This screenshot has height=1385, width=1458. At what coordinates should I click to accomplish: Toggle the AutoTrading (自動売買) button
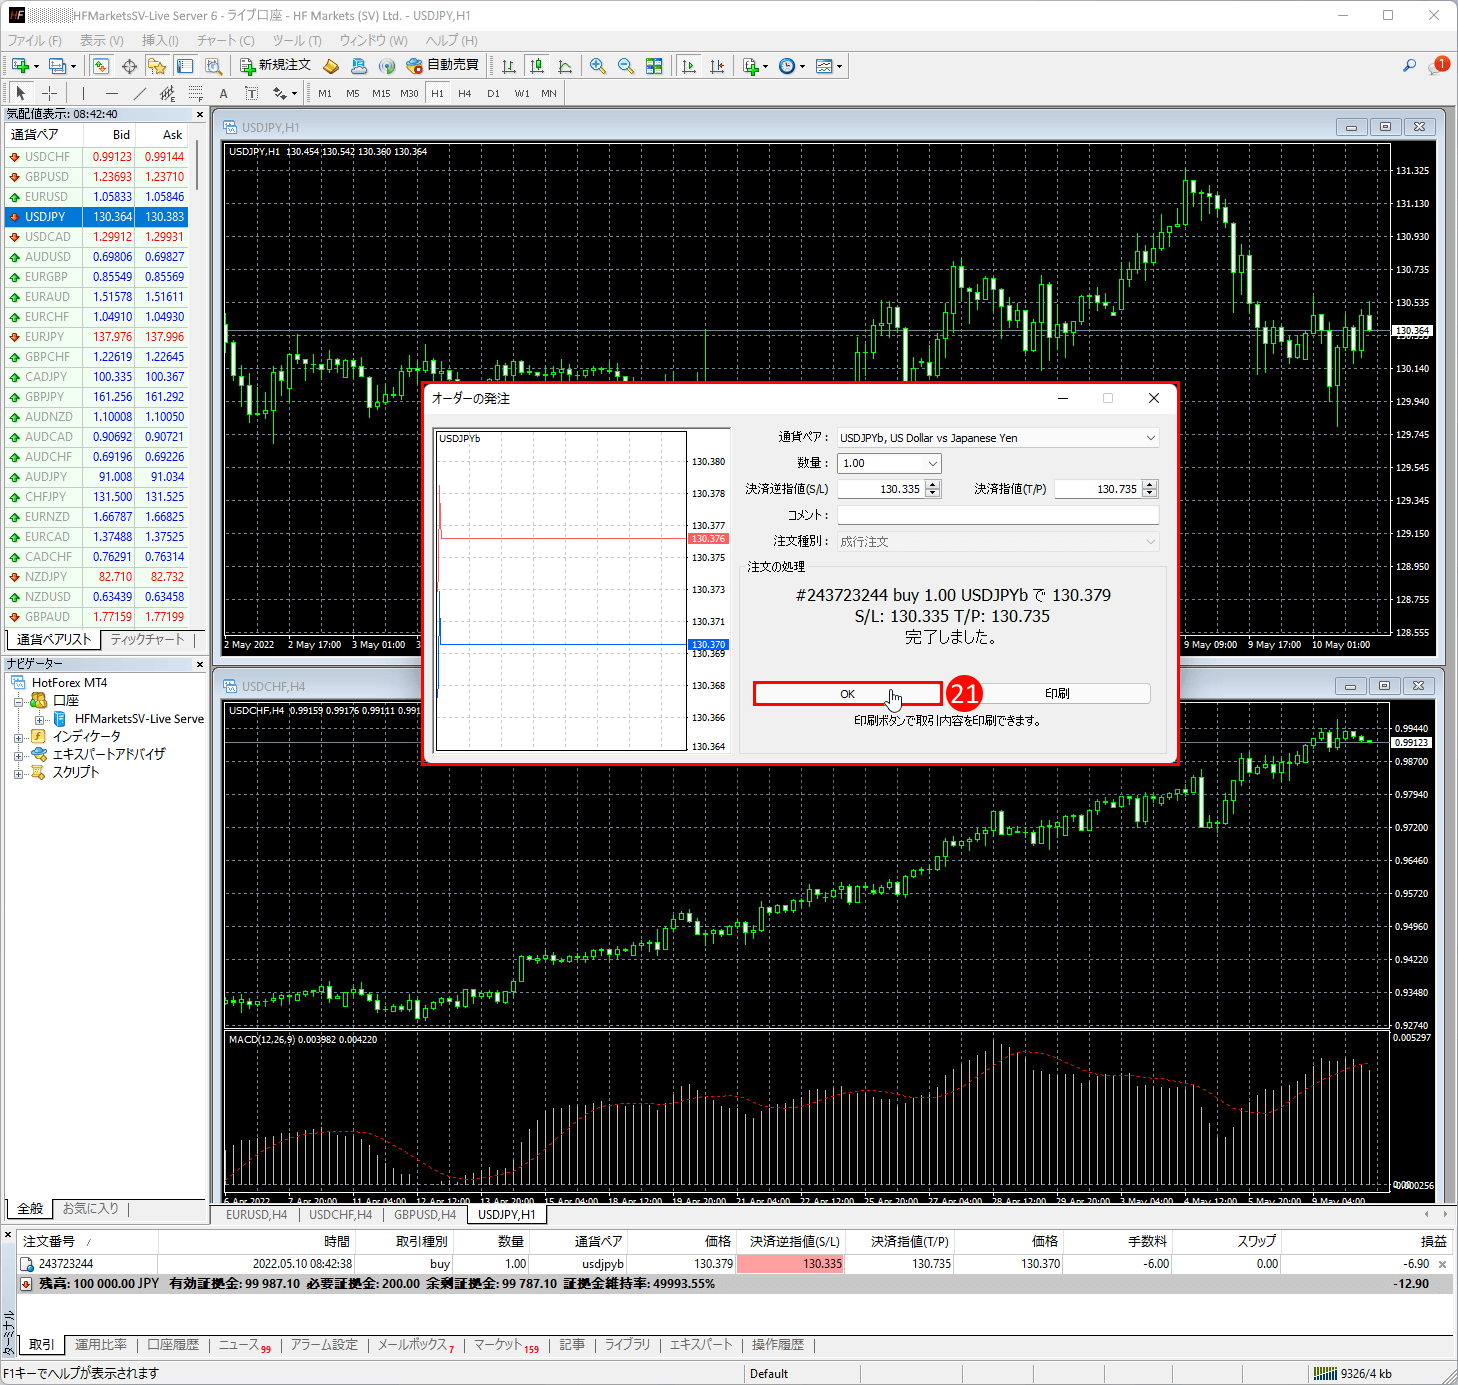point(443,66)
